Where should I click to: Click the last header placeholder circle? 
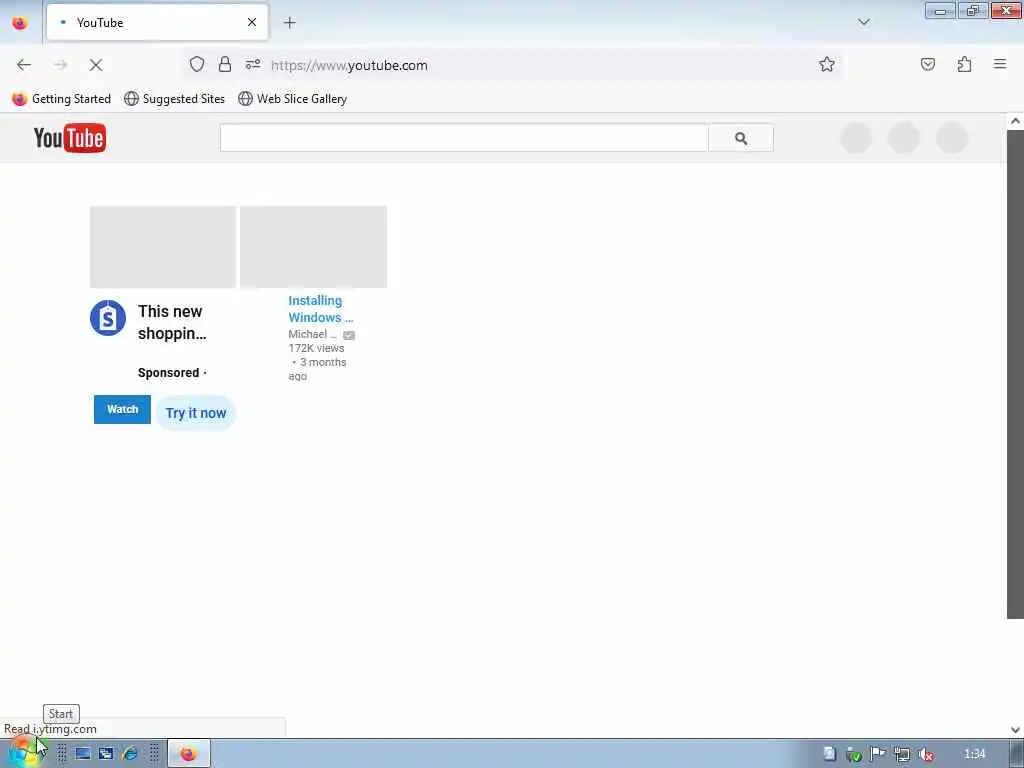[x=952, y=138]
